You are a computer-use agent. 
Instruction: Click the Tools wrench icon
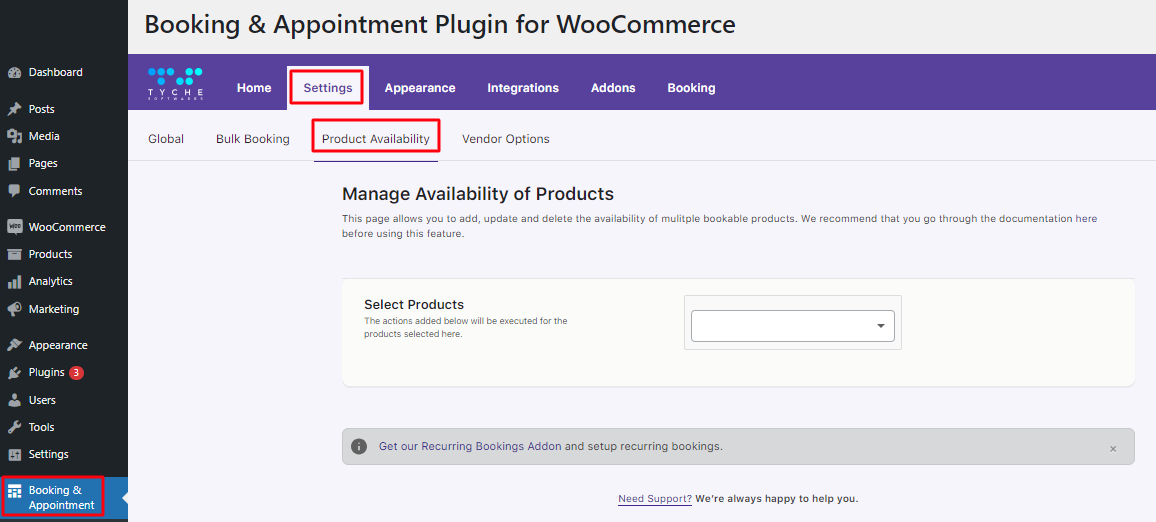(14, 427)
